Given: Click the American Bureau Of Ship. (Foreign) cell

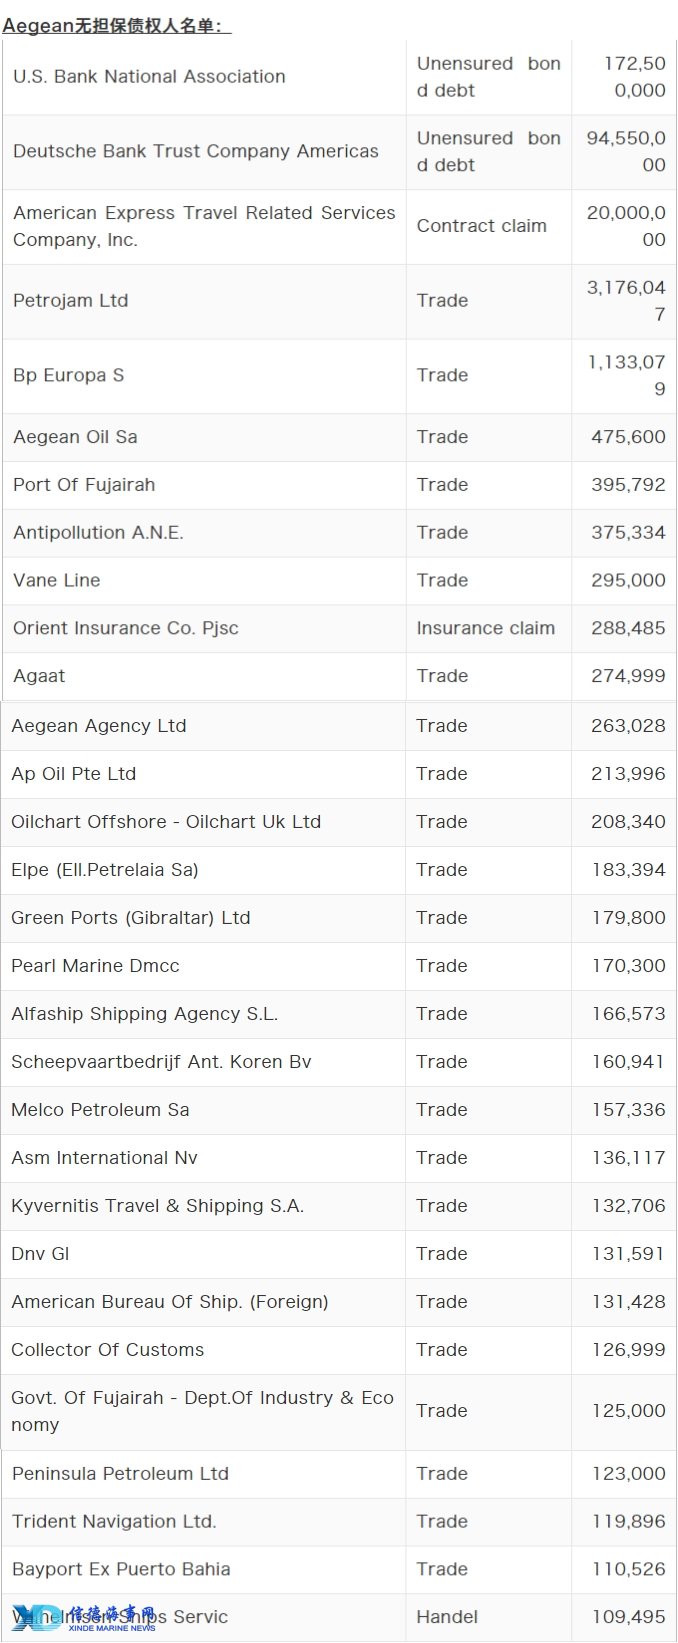Looking at the screenshot, I should pos(203,1302).
